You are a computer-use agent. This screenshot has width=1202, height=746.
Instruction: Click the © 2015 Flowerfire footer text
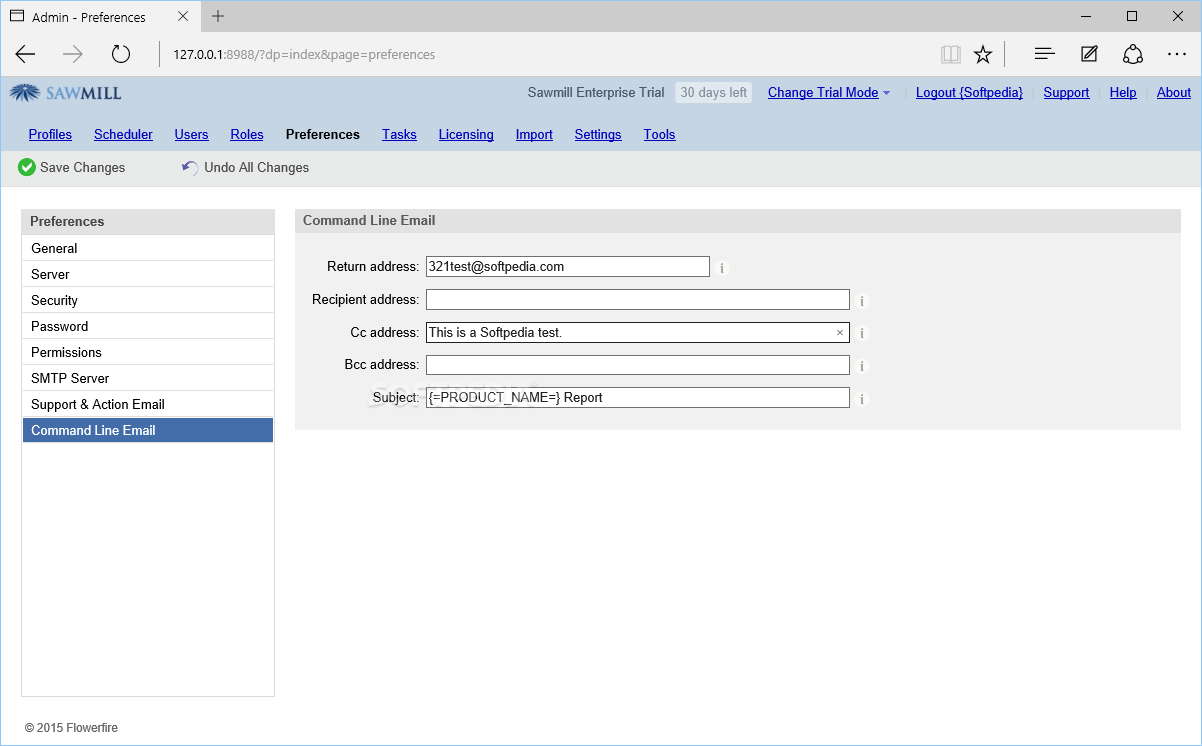pyautogui.click(x=71, y=728)
